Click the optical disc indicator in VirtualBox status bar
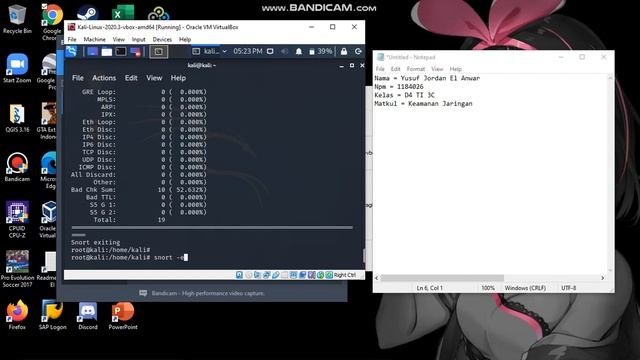Screen dimensions: 640x360 coord(249,275)
